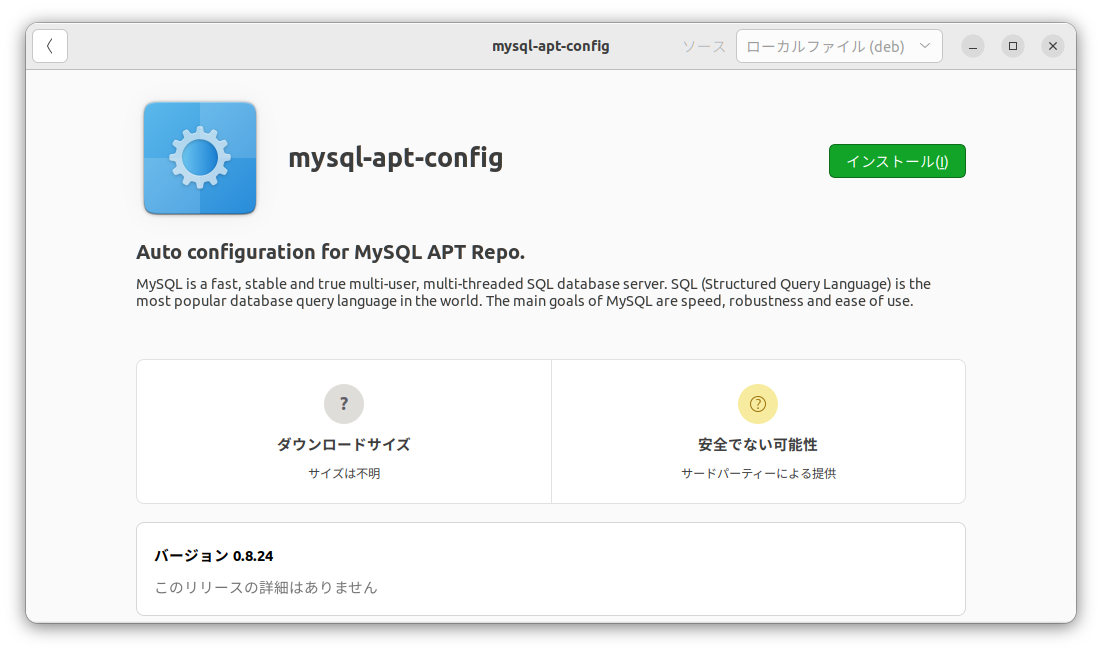1102x652 pixels.
Task: Click the MySQL description paragraph
Action: [x=533, y=292]
